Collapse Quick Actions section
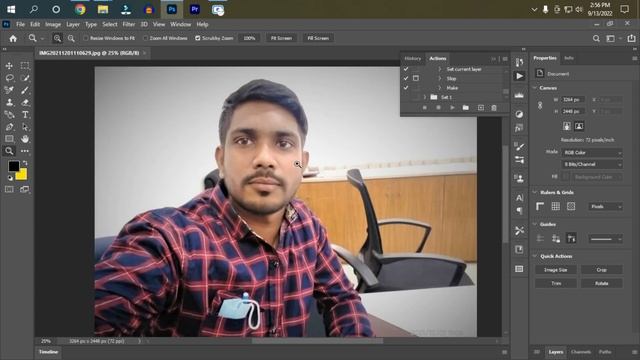This screenshot has width=640, height=360. click(535, 256)
